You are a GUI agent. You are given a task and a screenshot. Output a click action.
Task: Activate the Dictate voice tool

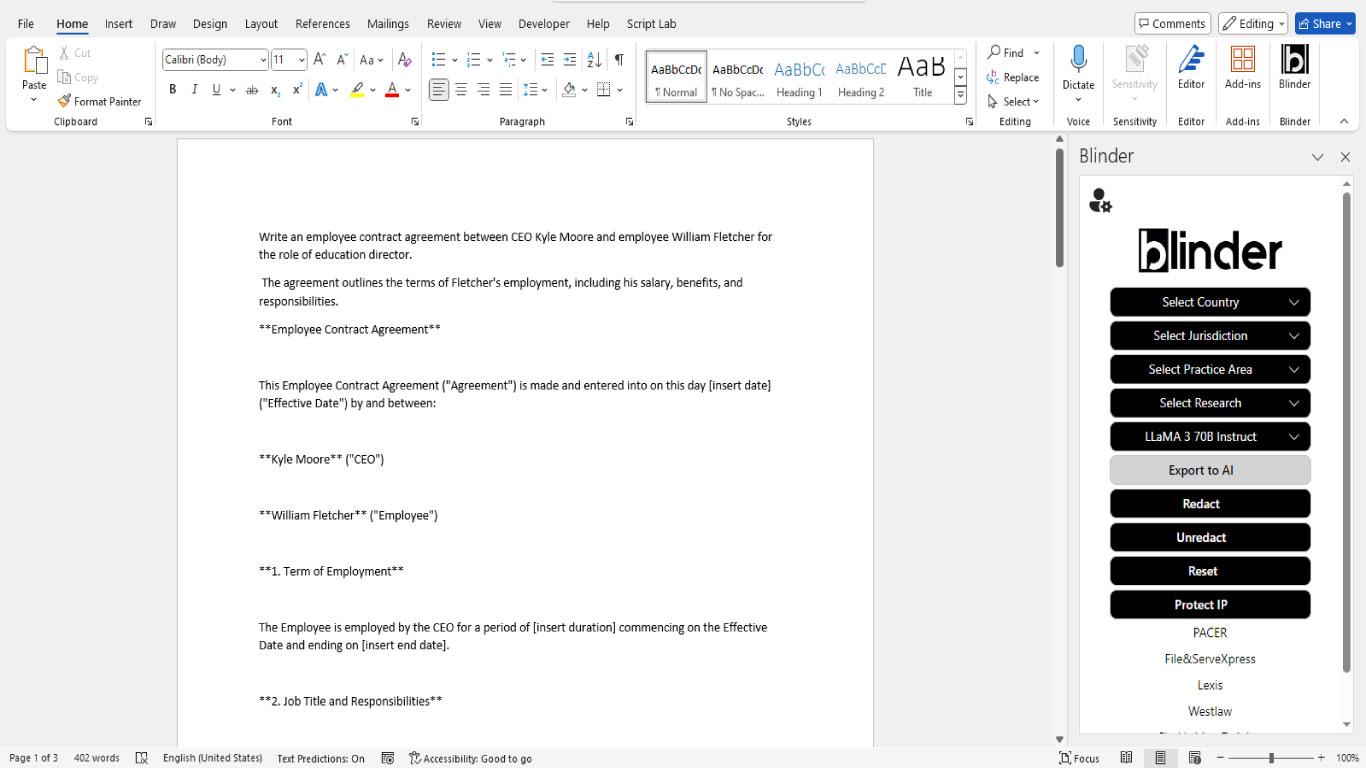point(1078,70)
